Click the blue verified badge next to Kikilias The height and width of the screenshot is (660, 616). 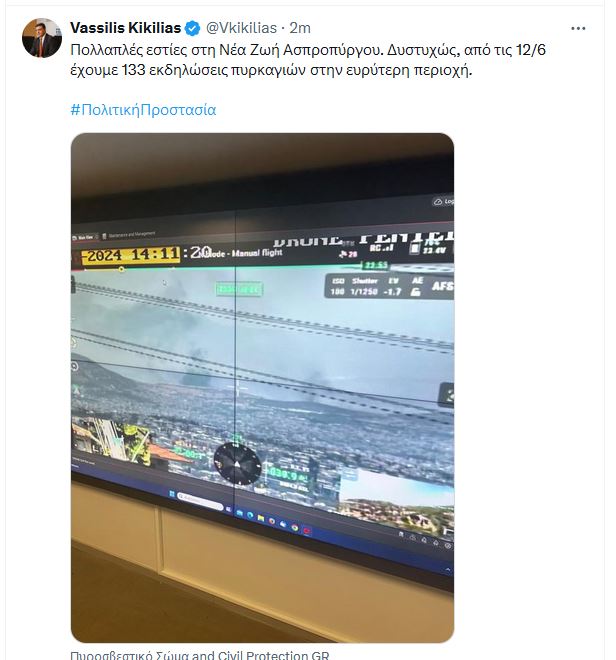(x=193, y=28)
